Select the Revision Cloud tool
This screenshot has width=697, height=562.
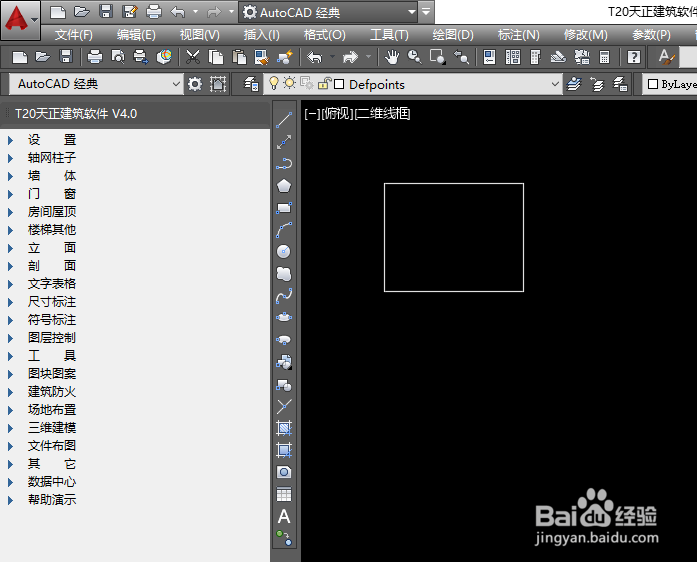(284, 274)
